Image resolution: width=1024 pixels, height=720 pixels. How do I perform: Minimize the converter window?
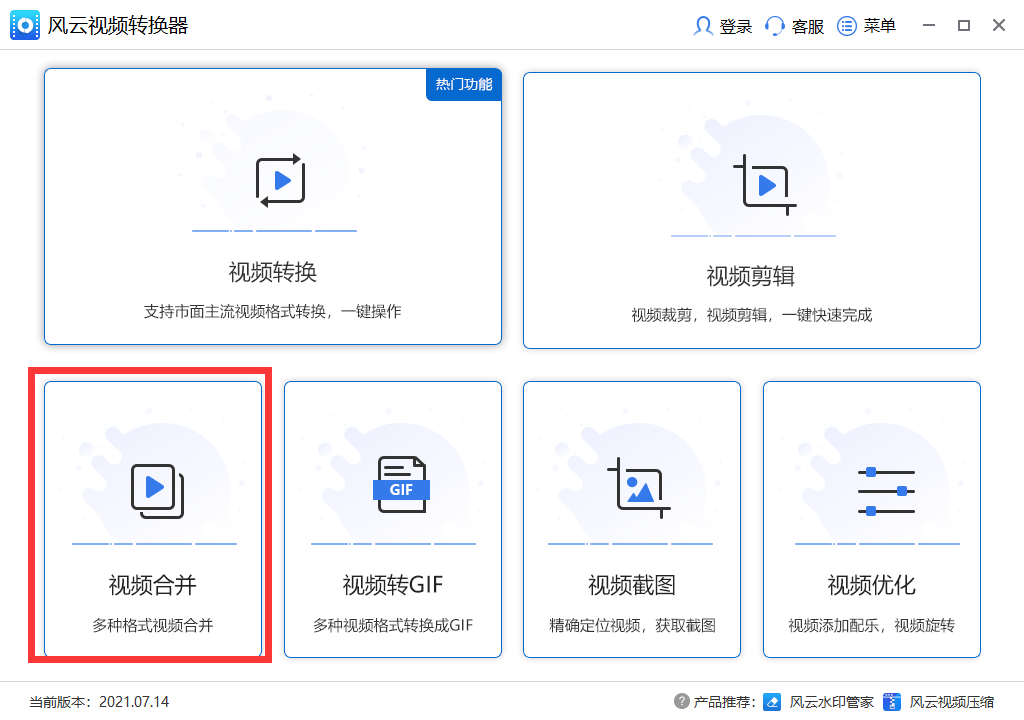point(929,25)
